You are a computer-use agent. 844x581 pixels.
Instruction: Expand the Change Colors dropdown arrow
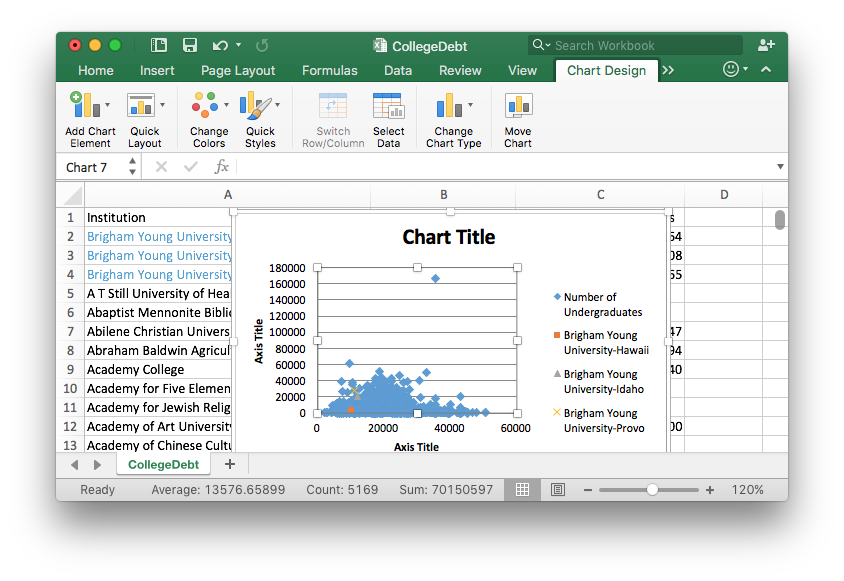[x=226, y=104]
